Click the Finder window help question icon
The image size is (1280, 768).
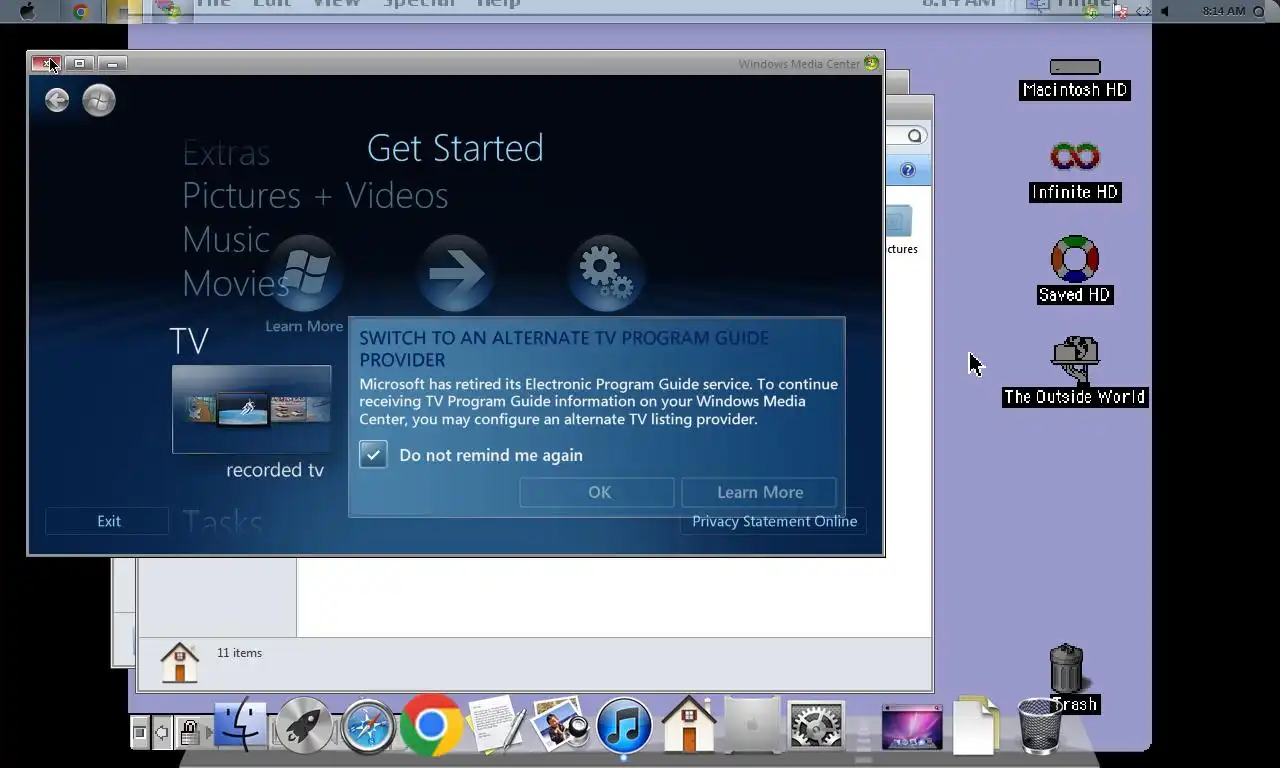908,170
